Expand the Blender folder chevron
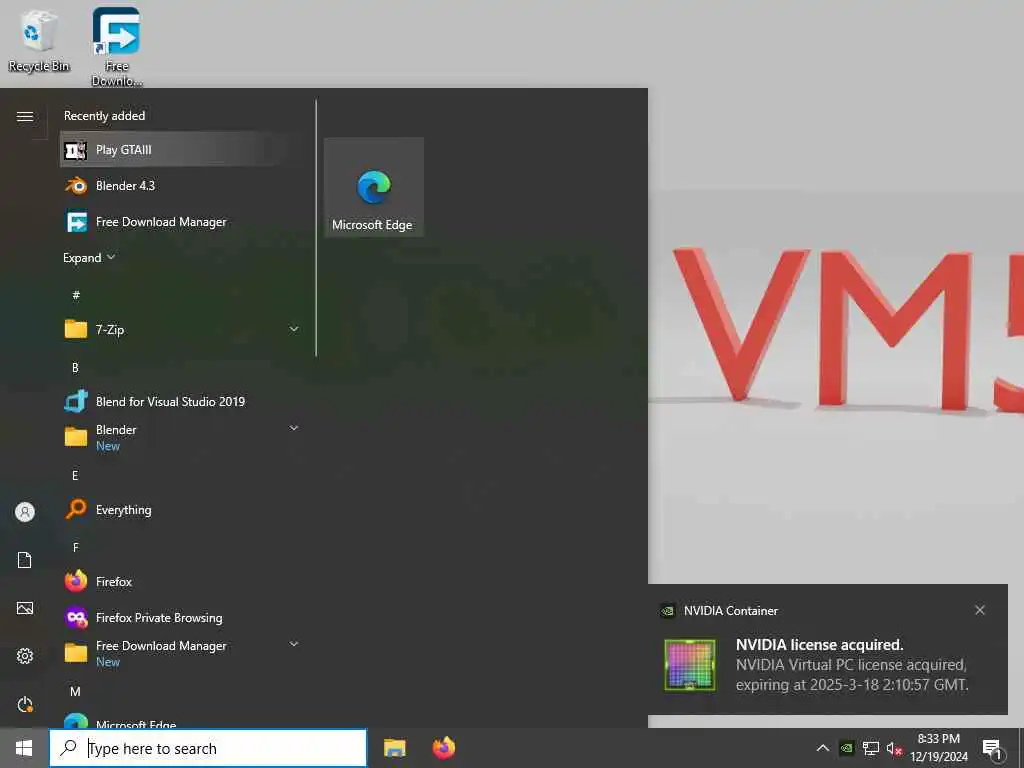Screen dimensions: 1024x768 pyautogui.click(x=294, y=428)
